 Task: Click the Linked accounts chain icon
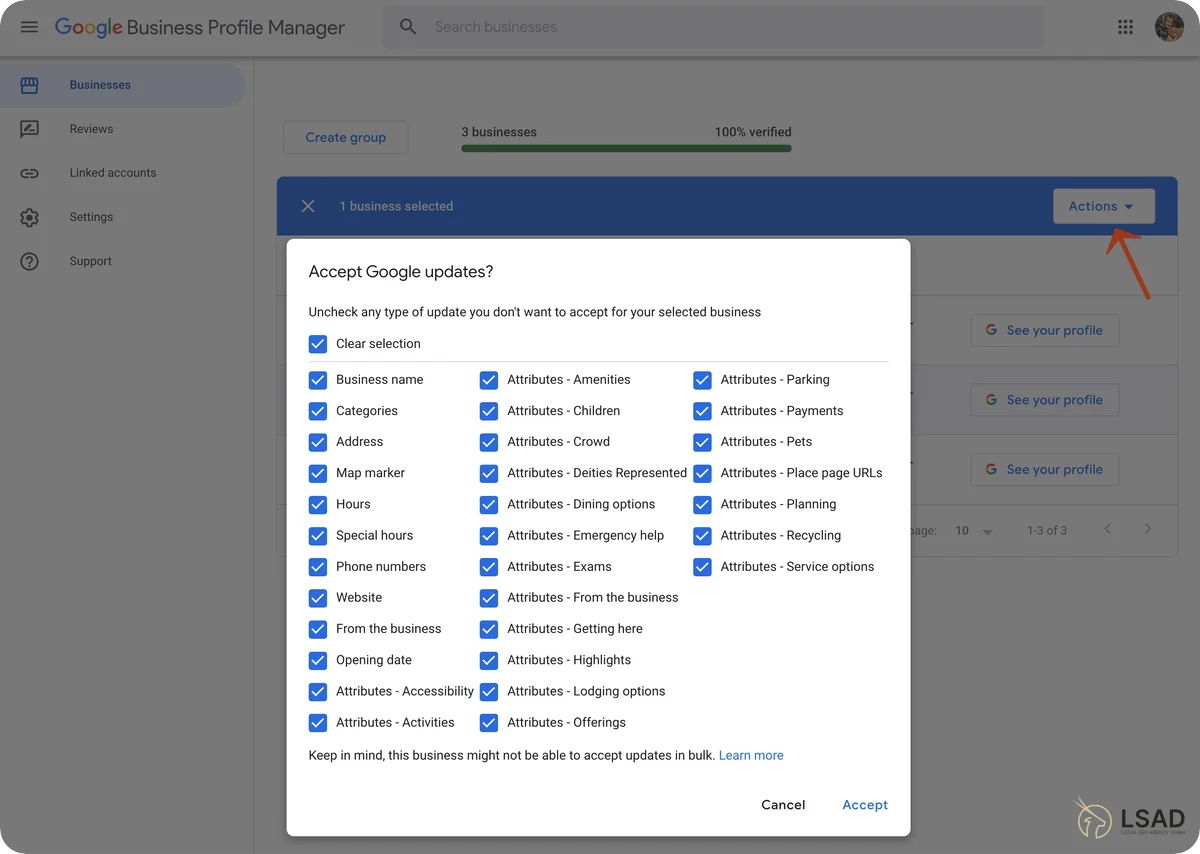click(29, 173)
